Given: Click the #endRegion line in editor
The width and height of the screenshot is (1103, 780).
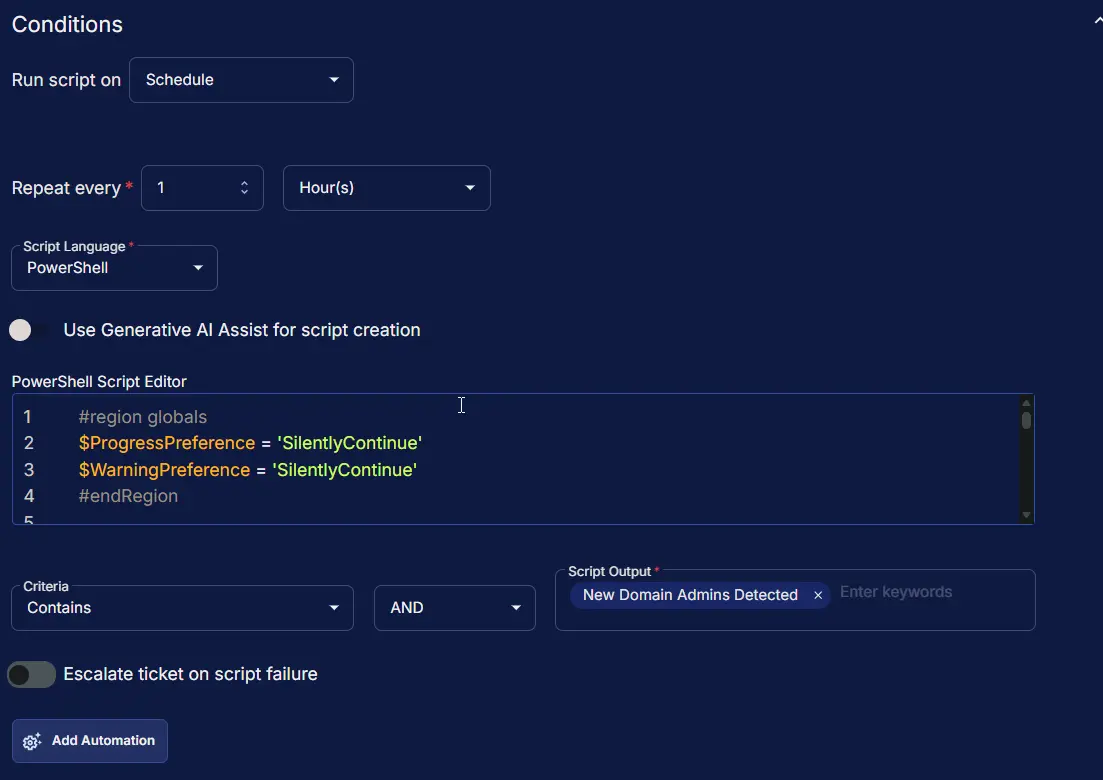Looking at the screenshot, I should 128,496.
